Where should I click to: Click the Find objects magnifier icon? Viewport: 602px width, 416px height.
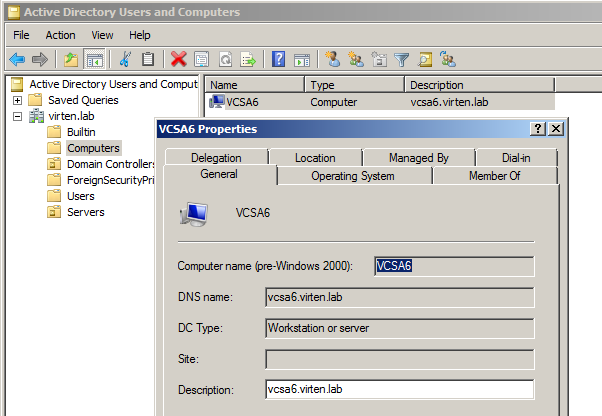(425, 59)
